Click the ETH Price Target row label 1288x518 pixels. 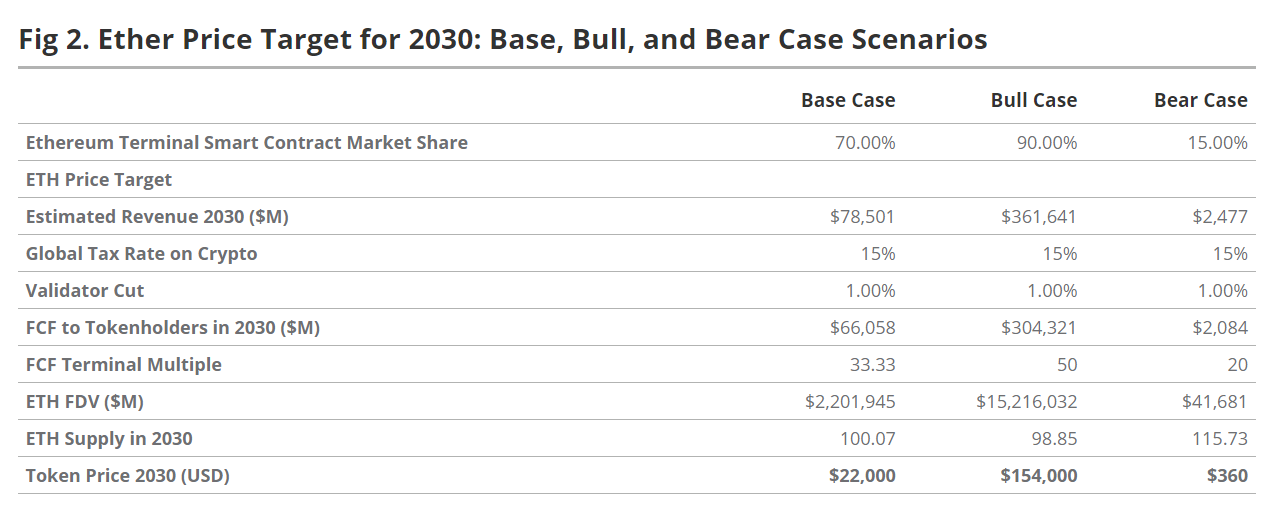99,180
